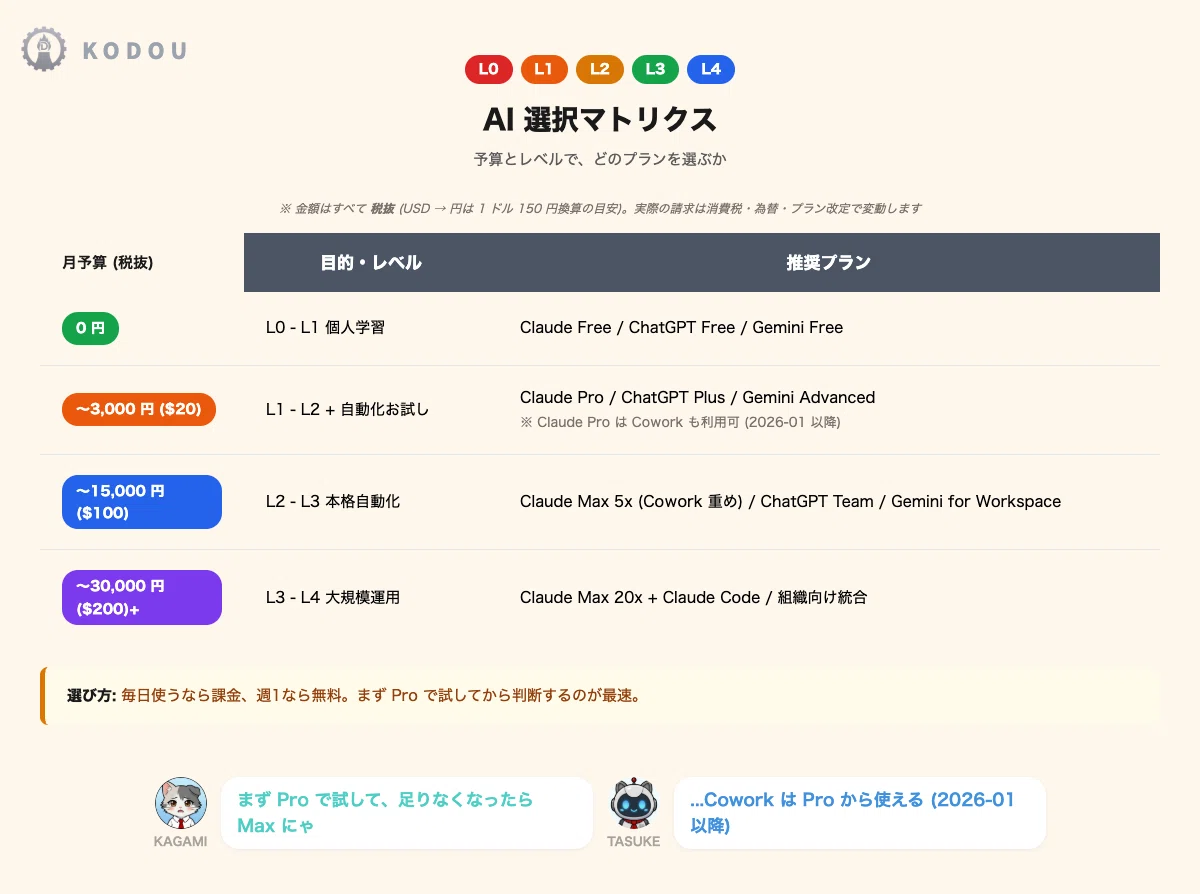1200x894 pixels.
Task: Click the L0 - L1 個人学習 cell
Action: coord(325,328)
